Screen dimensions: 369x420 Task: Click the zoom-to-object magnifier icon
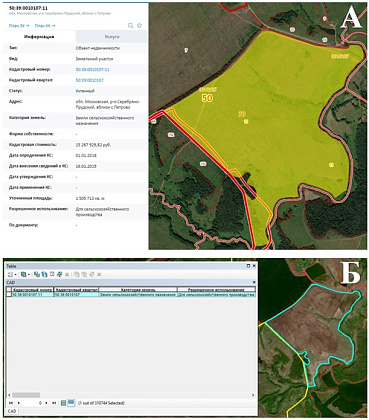pyautogui.click(x=131, y=26)
